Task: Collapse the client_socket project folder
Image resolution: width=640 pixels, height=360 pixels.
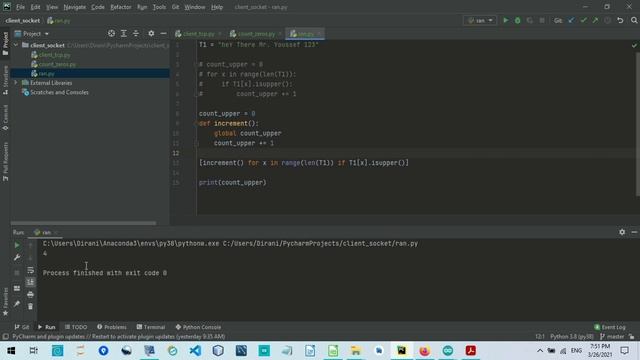Action: pos(16,45)
